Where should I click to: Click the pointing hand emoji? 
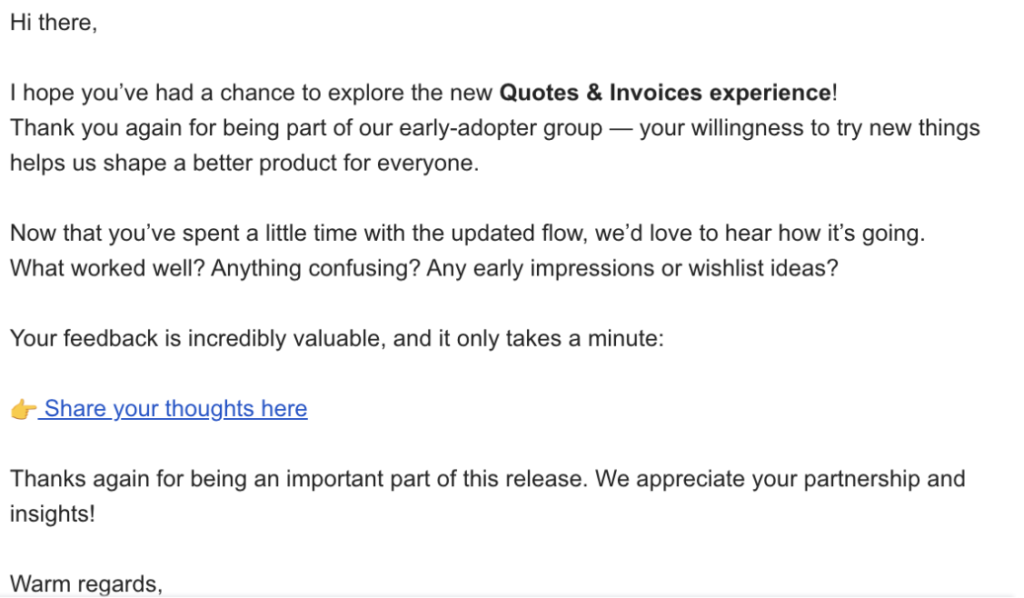(x=23, y=410)
